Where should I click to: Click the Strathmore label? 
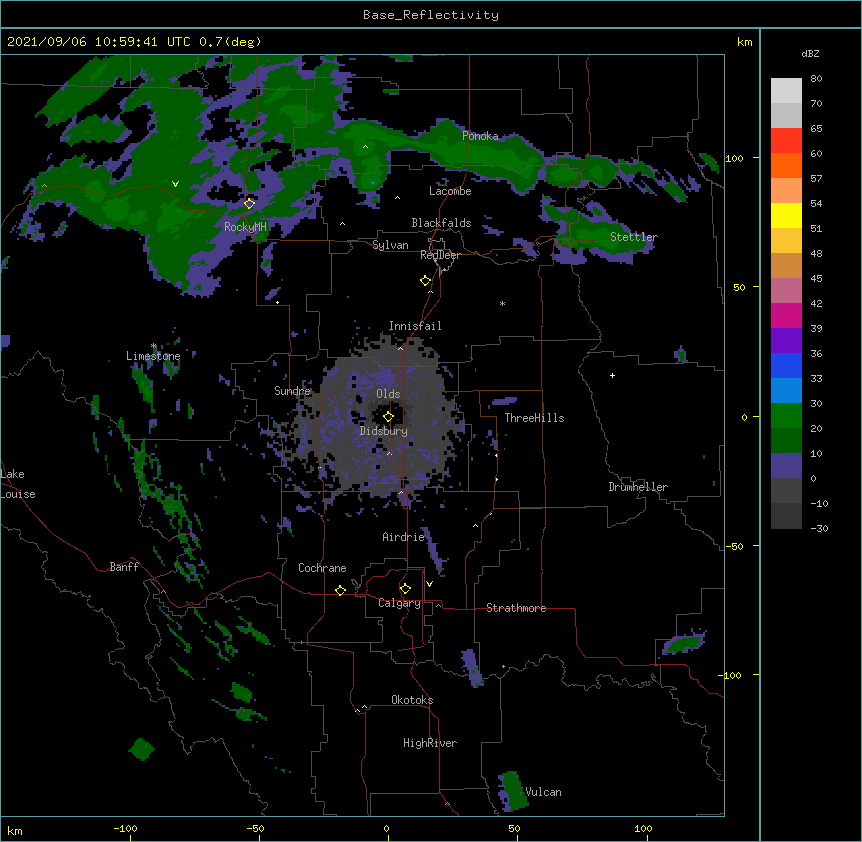point(516,608)
